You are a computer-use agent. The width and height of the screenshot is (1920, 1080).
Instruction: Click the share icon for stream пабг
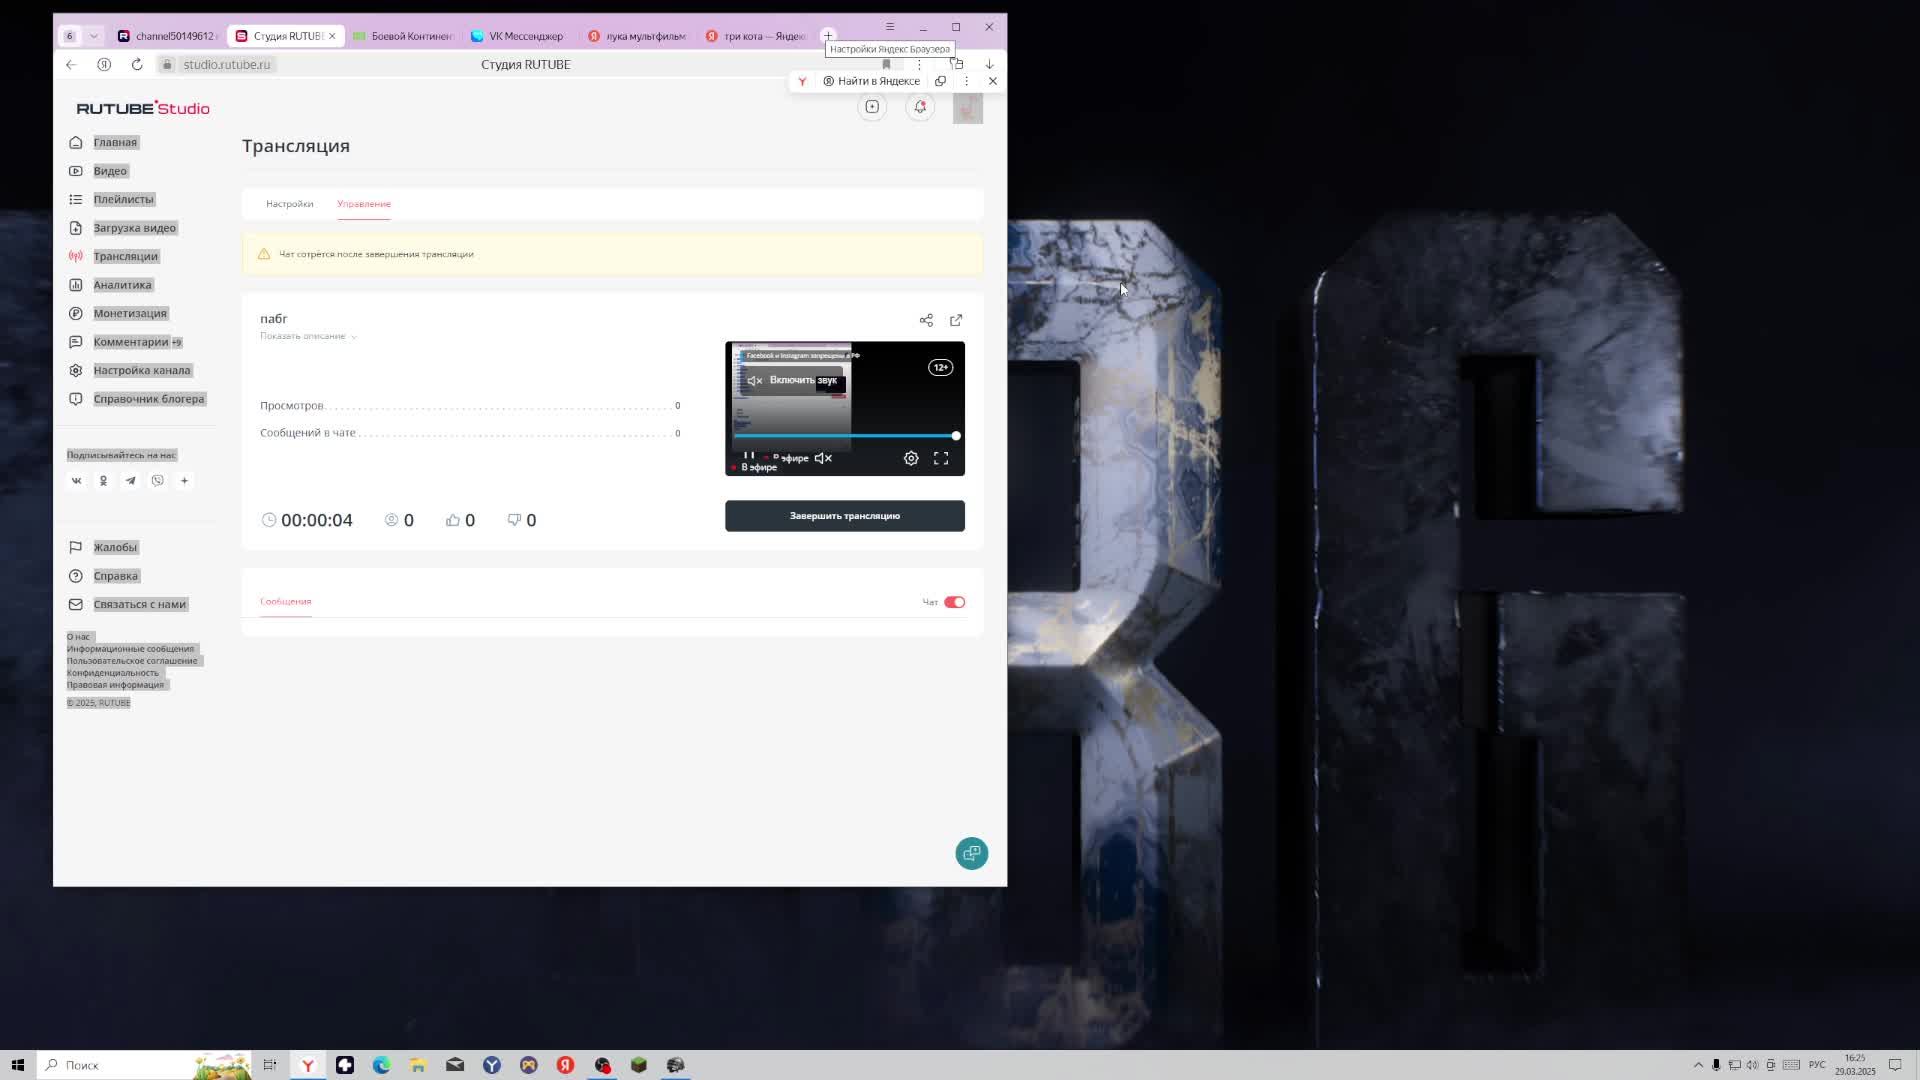point(926,320)
